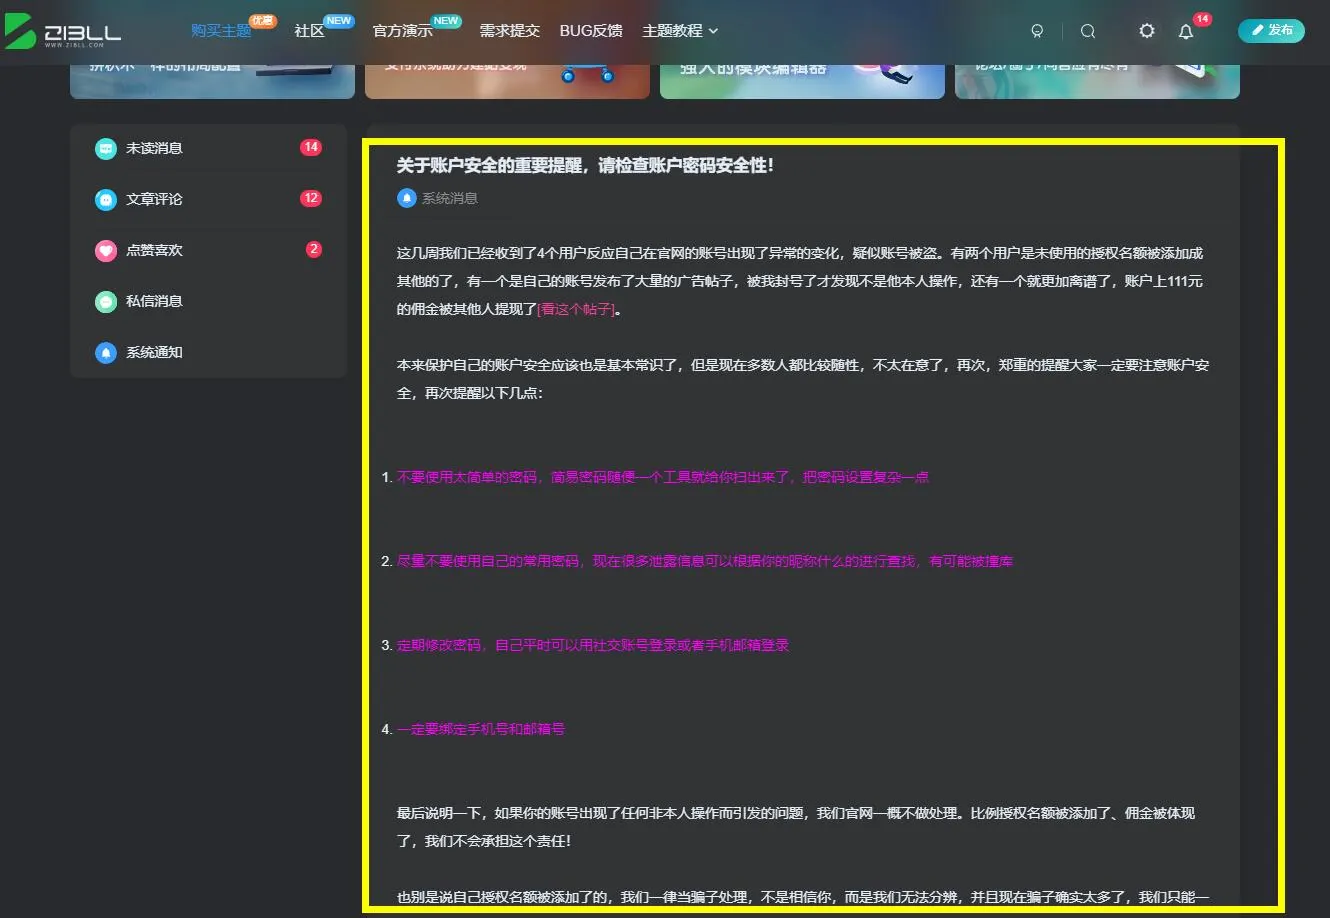This screenshot has width=1330, height=918.
Task: Click the paragraph starting 本来保护自己的账户安全
Action: pos(803,380)
